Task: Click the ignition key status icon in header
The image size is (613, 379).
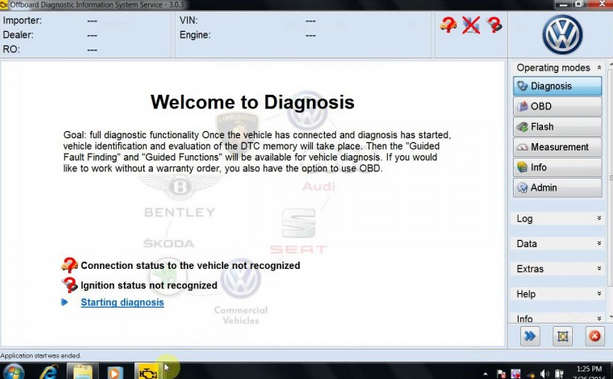Action: pos(495,25)
